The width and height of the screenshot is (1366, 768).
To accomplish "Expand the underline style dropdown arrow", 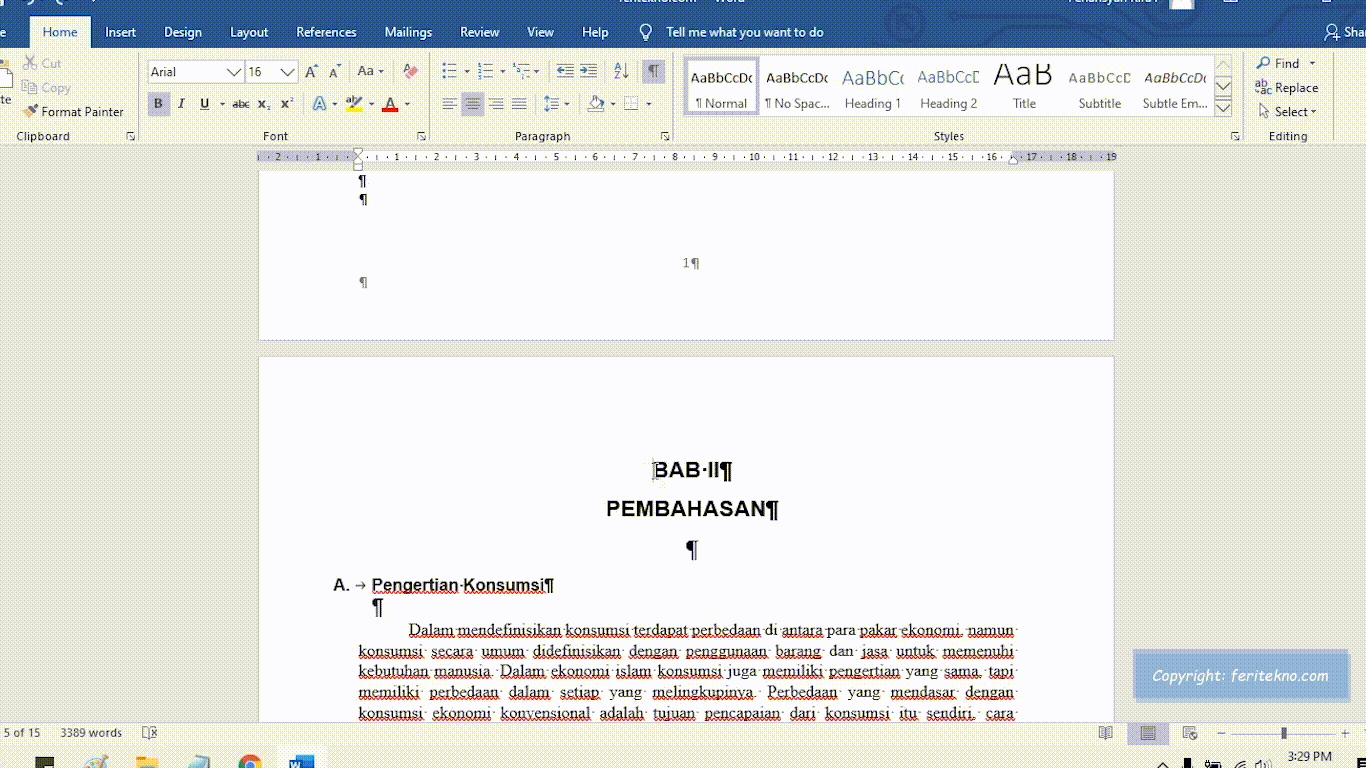I will tap(222, 104).
